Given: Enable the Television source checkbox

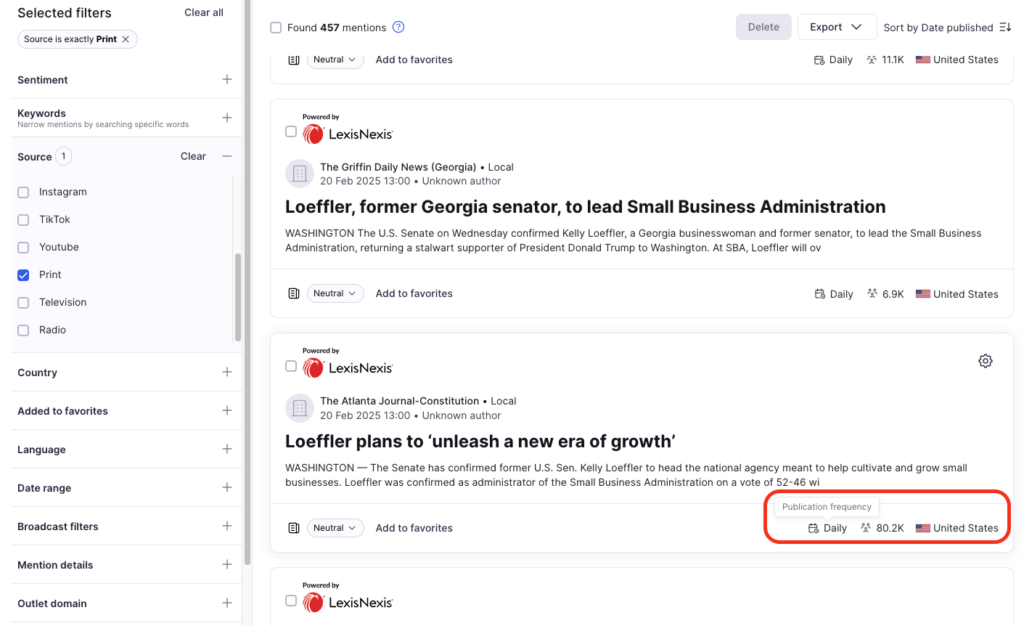Looking at the screenshot, I should (24, 302).
